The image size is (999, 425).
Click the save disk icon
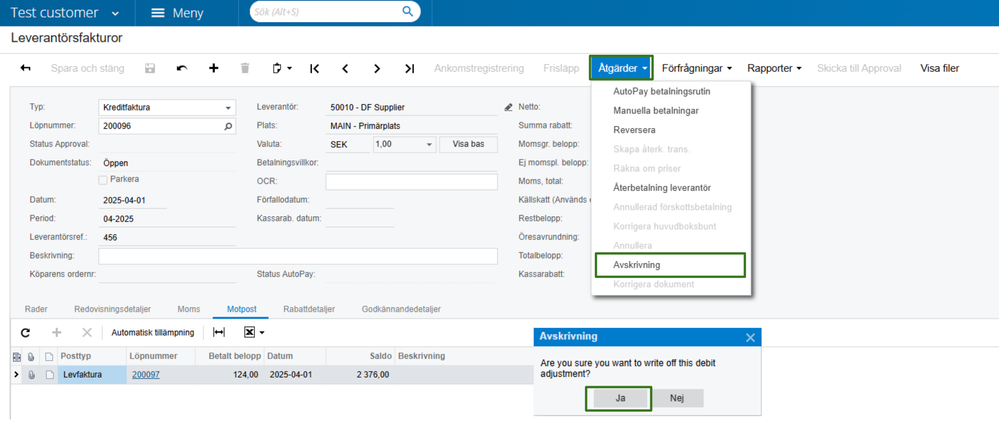click(x=150, y=68)
